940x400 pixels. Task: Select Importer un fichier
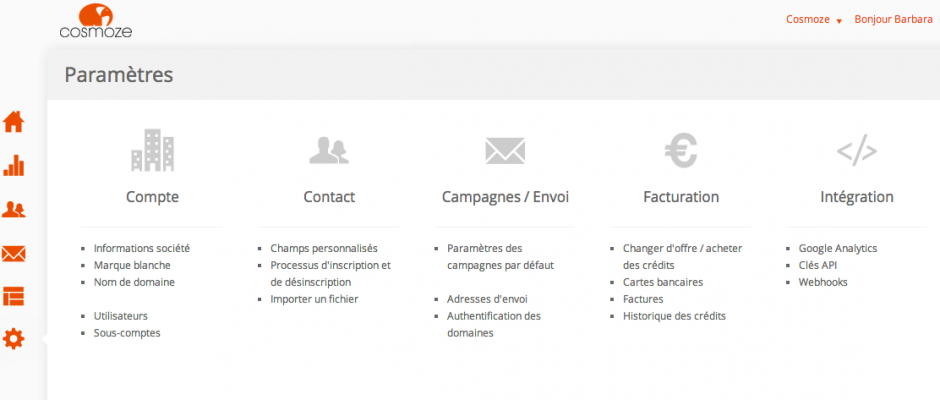314,299
